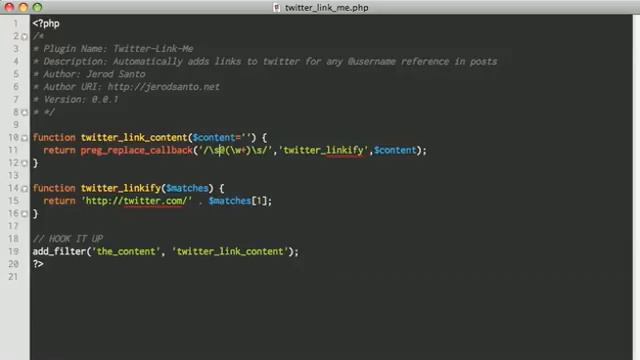This screenshot has height=360, width=640.
Task: Click the document icon next to twitter_link_me.php title
Action: [276, 7]
